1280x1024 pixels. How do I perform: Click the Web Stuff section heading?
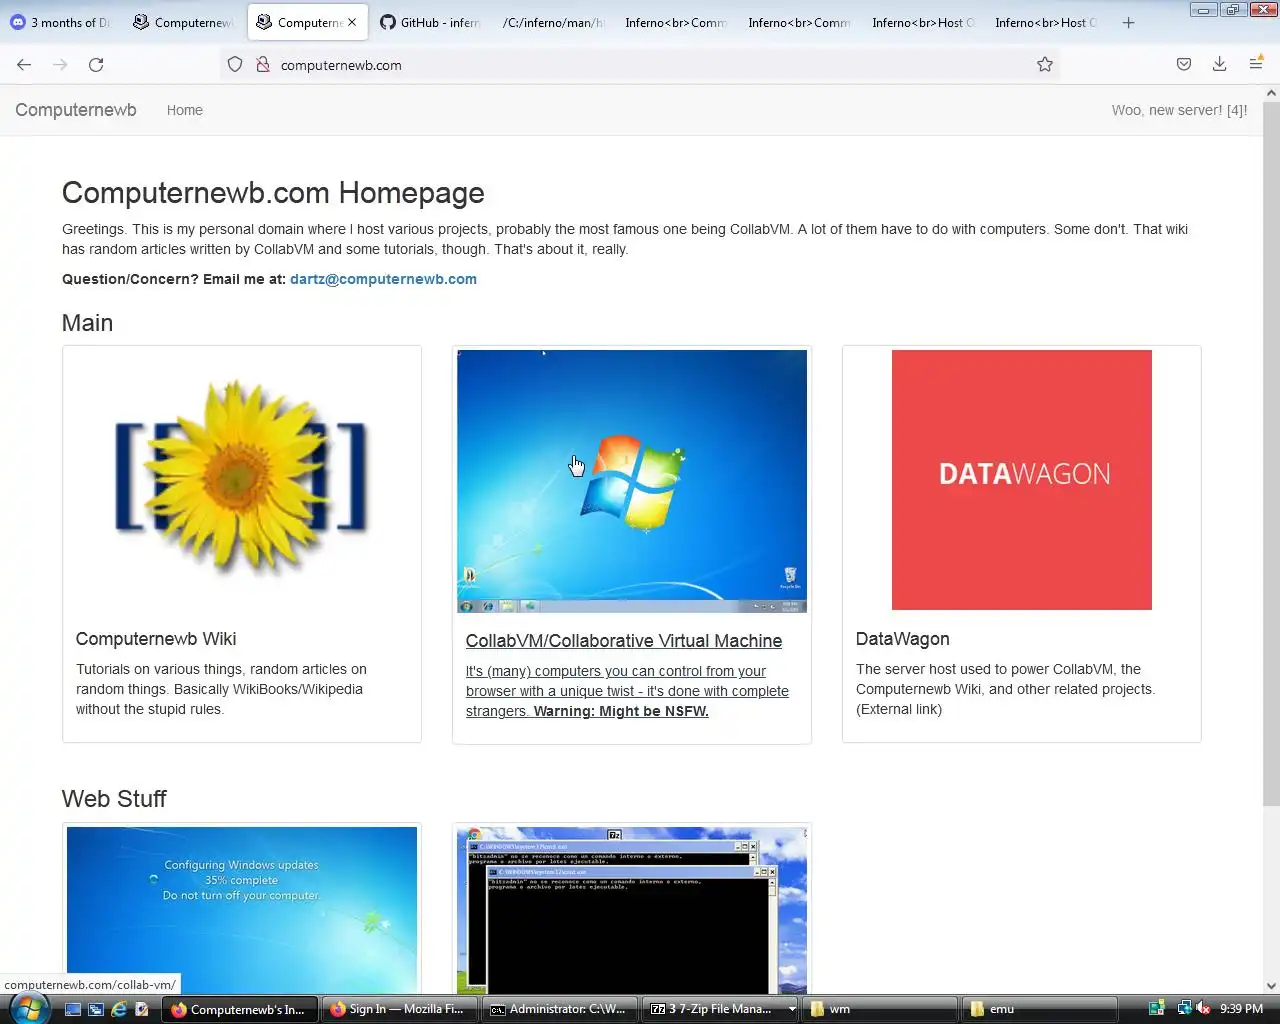click(x=114, y=799)
